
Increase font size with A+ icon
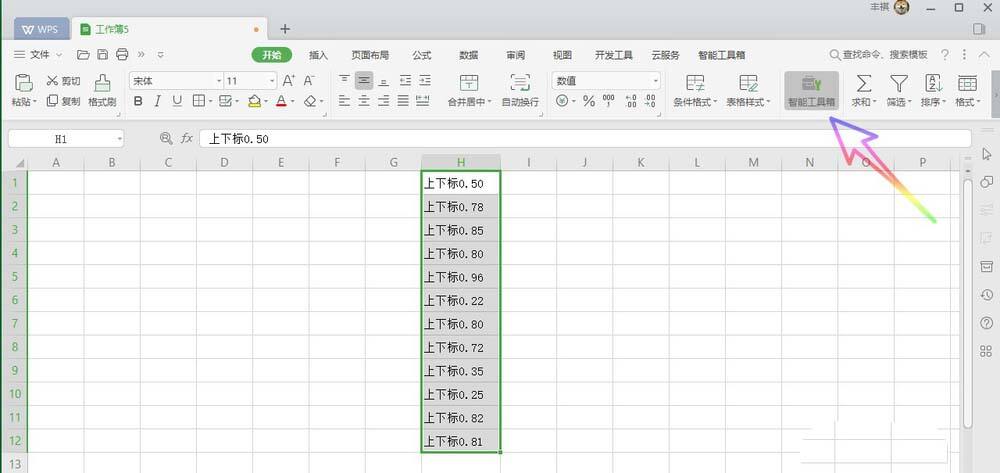(x=289, y=80)
